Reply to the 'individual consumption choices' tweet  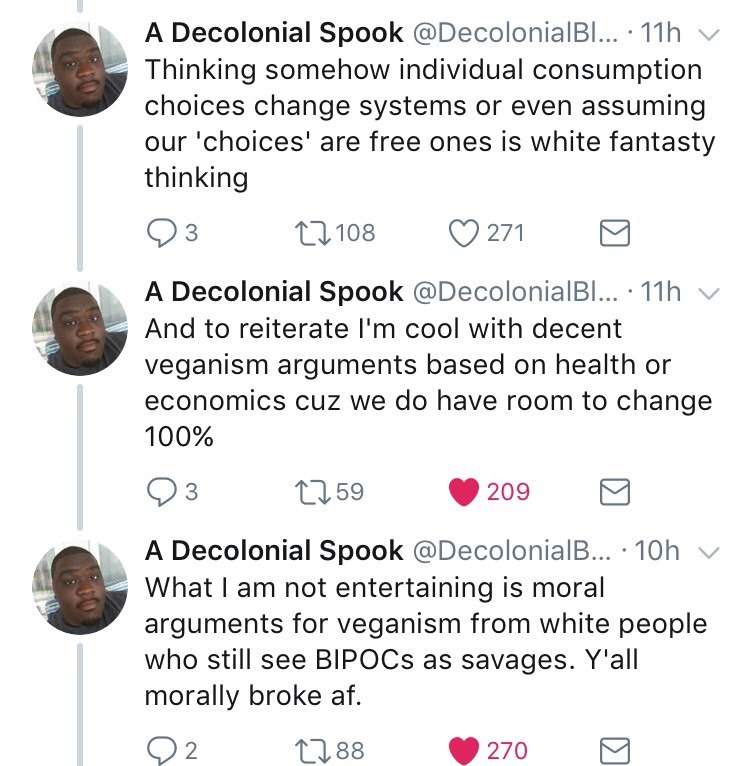161,233
